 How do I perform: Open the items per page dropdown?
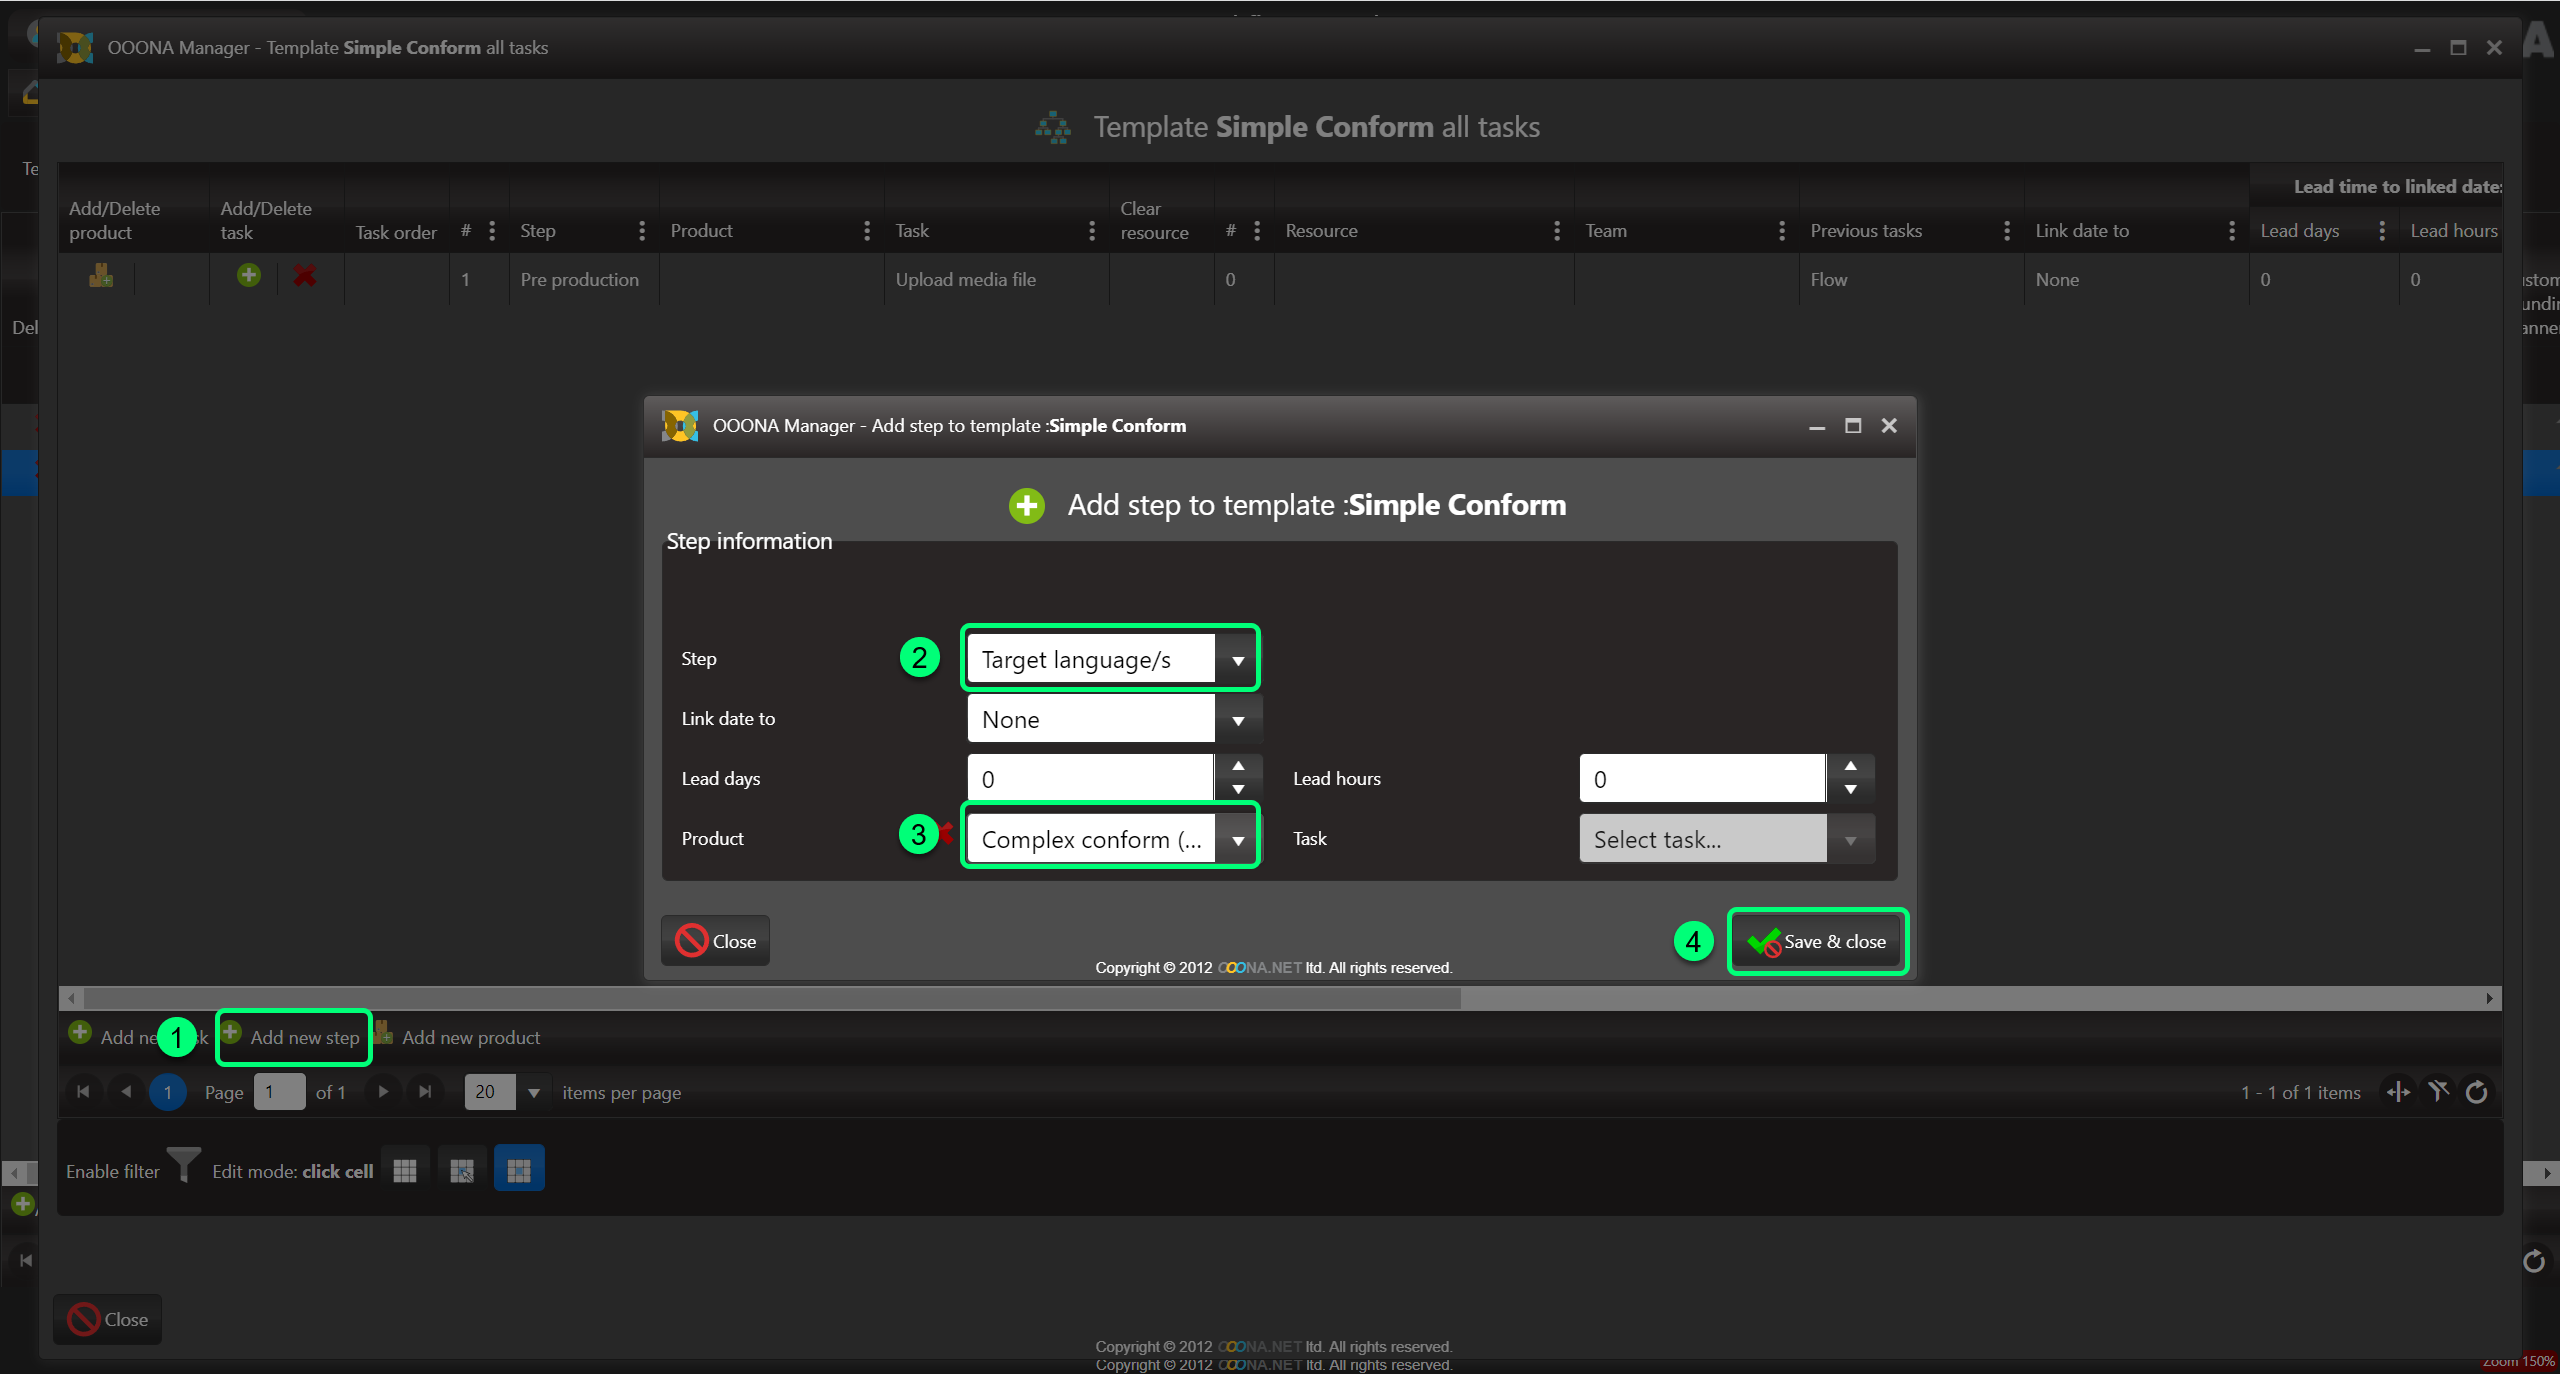point(534,1092)
